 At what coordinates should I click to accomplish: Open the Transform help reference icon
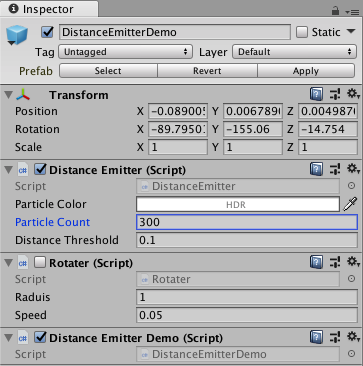click(x=316, y=95)
